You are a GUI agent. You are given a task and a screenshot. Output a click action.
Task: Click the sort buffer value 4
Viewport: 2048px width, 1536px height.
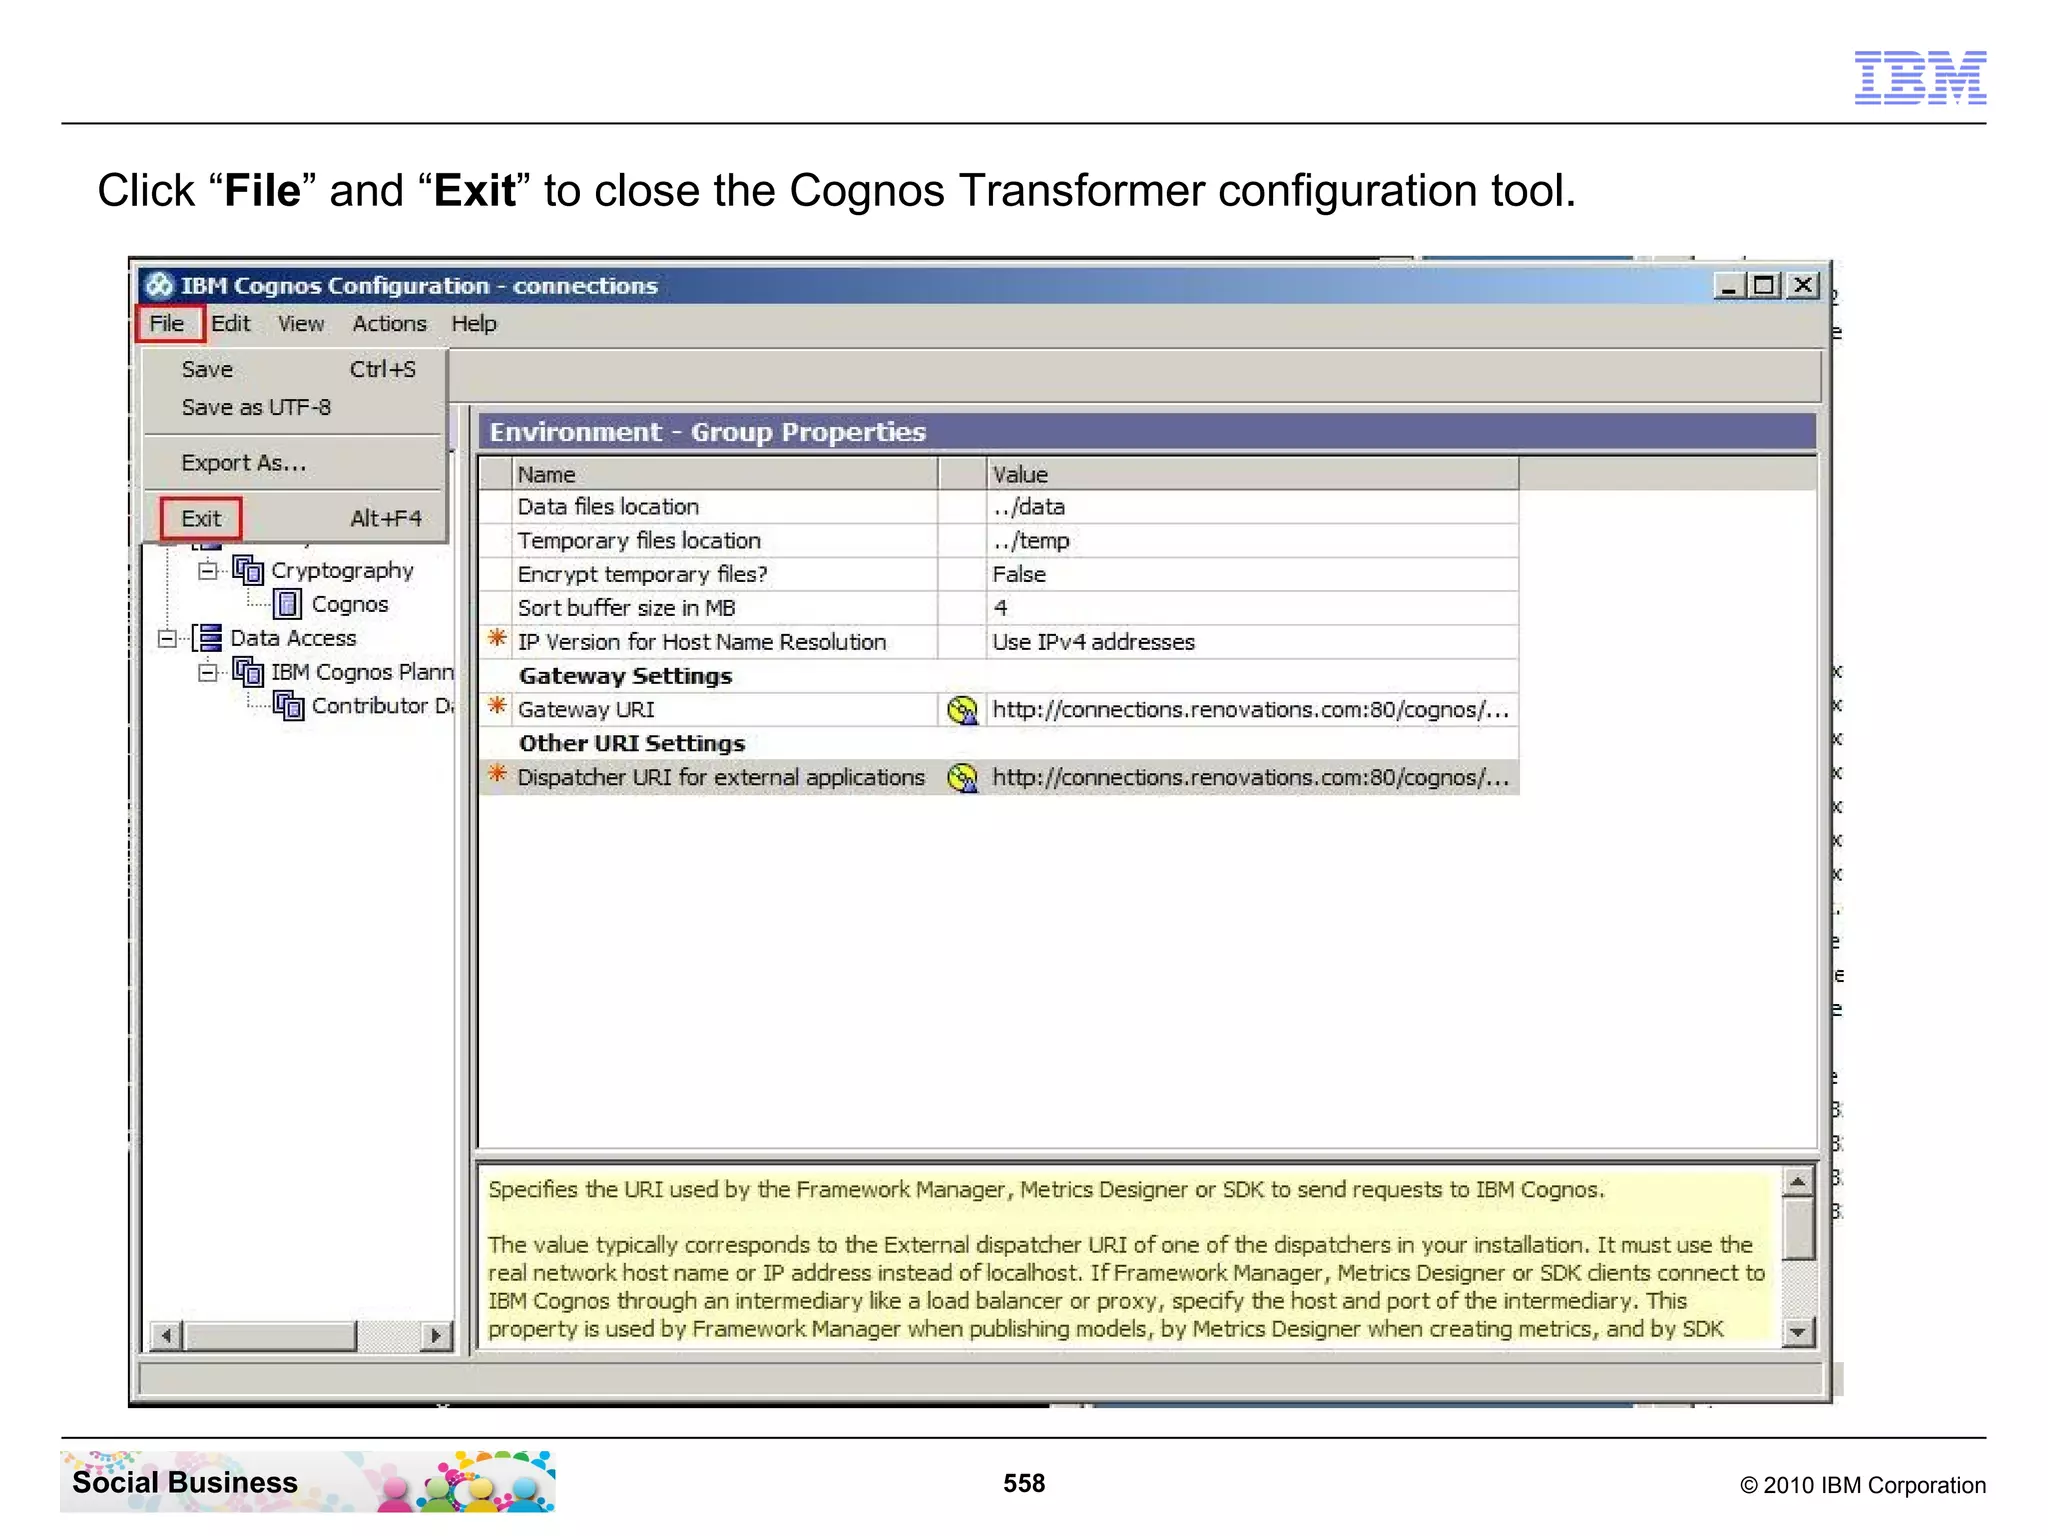1253,608
